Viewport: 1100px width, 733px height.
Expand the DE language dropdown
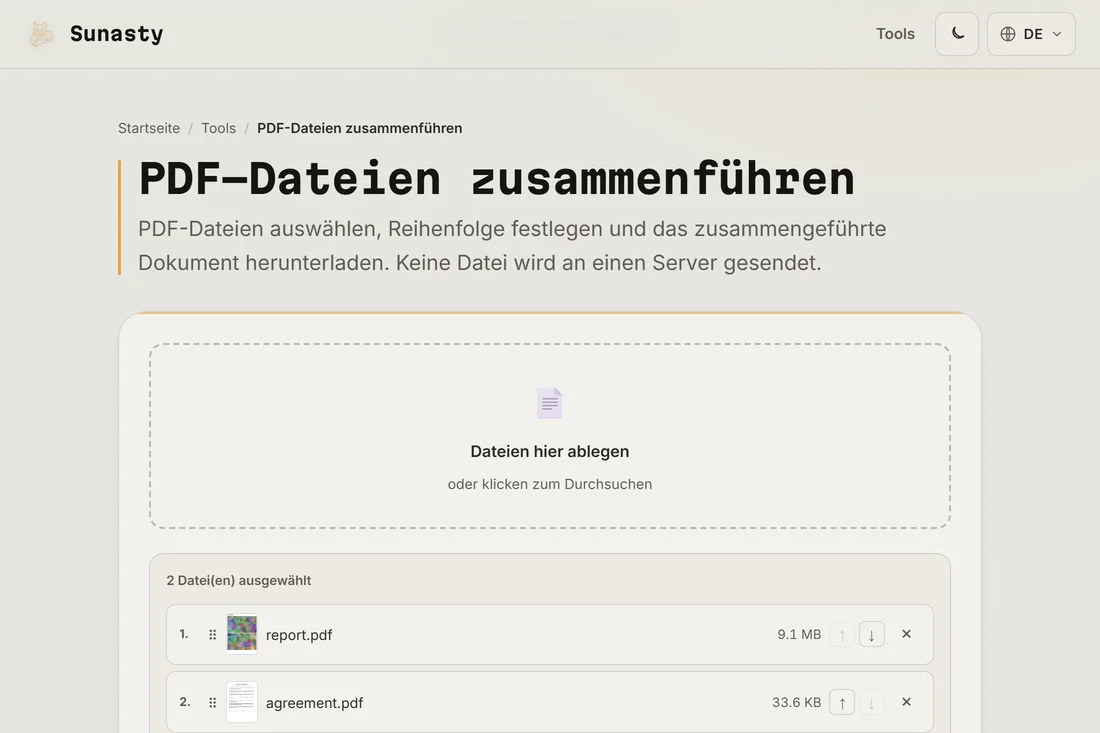[1031, 34]
